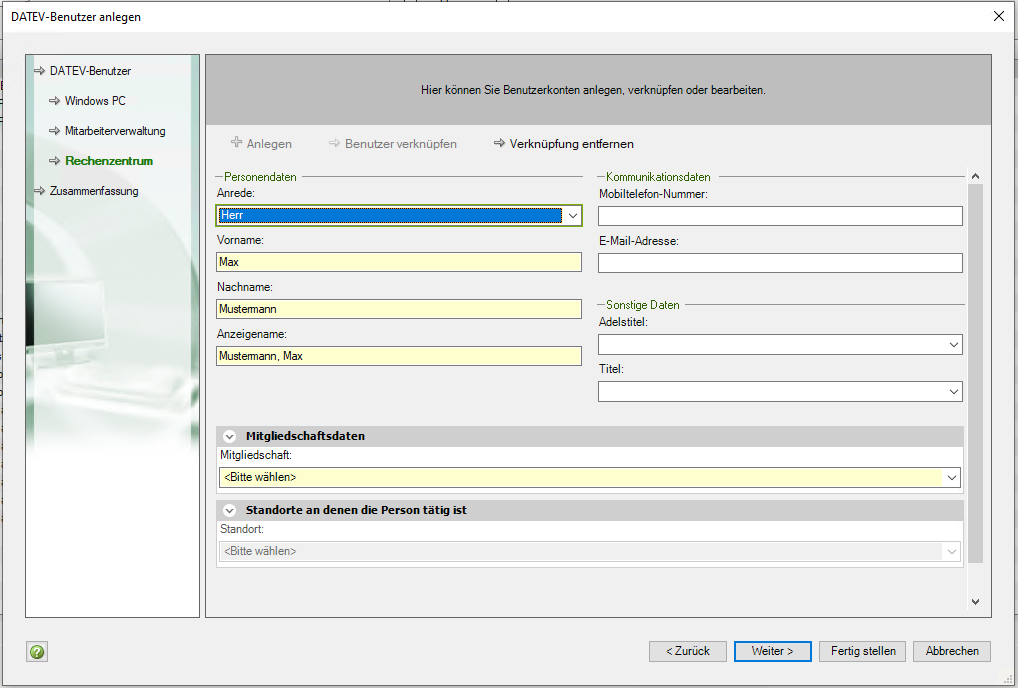Click the Anzeigename input field
Viewport: 1018px width, 688px height.
399,356
